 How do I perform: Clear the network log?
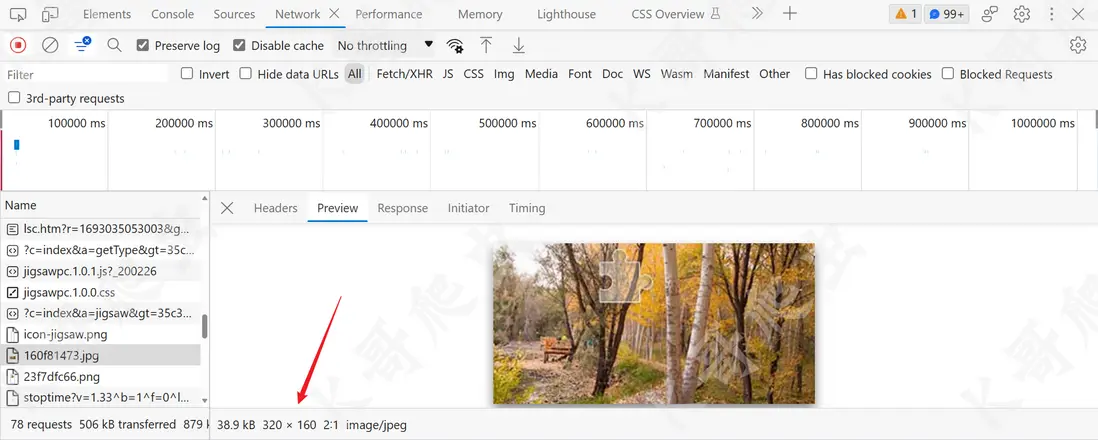[50, 46]
